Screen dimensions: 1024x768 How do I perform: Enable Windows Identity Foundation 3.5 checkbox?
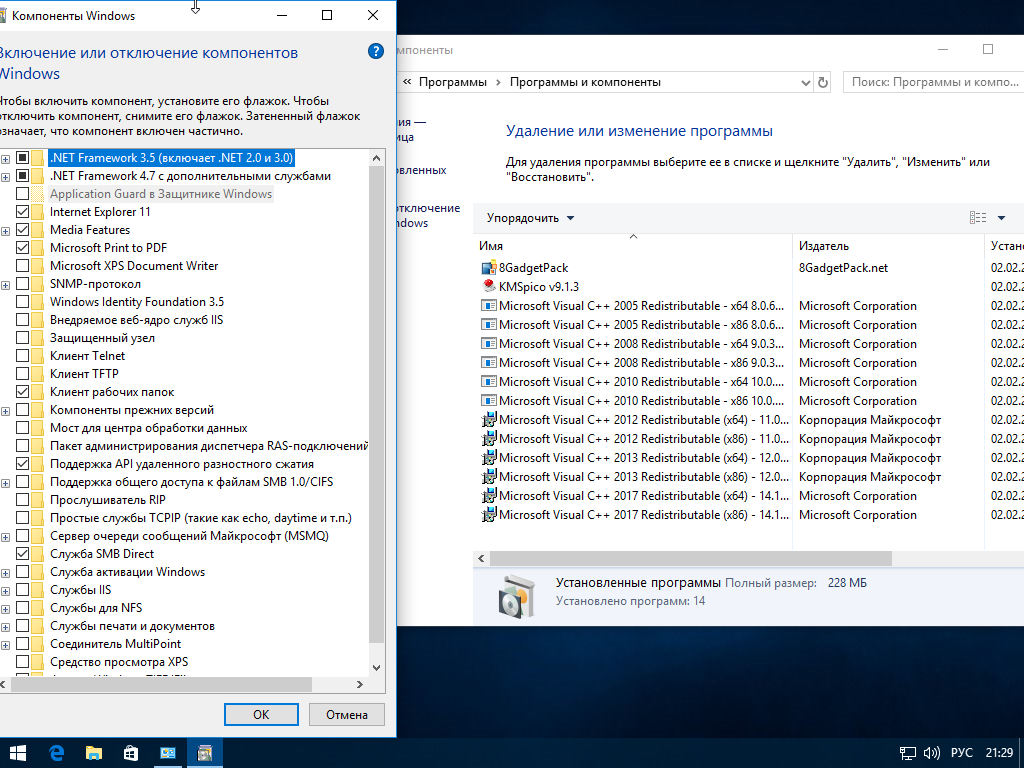pyautogui.click(x=22, y=302)
